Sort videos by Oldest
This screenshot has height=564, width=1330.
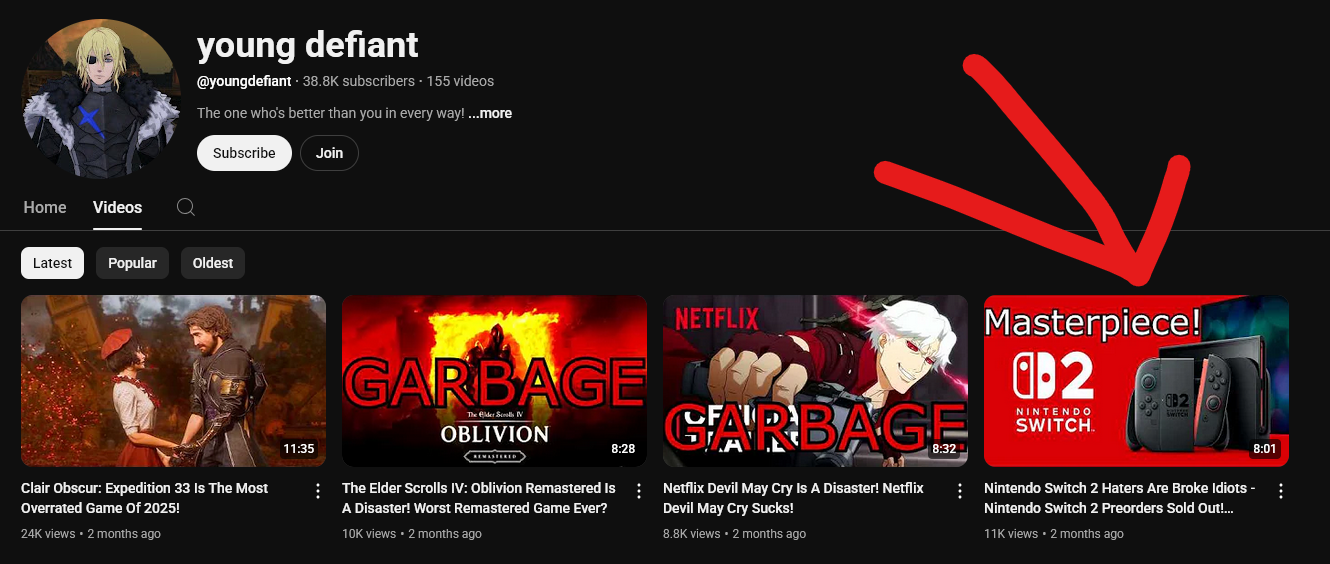pyautogui.click(x=213, y=263)
